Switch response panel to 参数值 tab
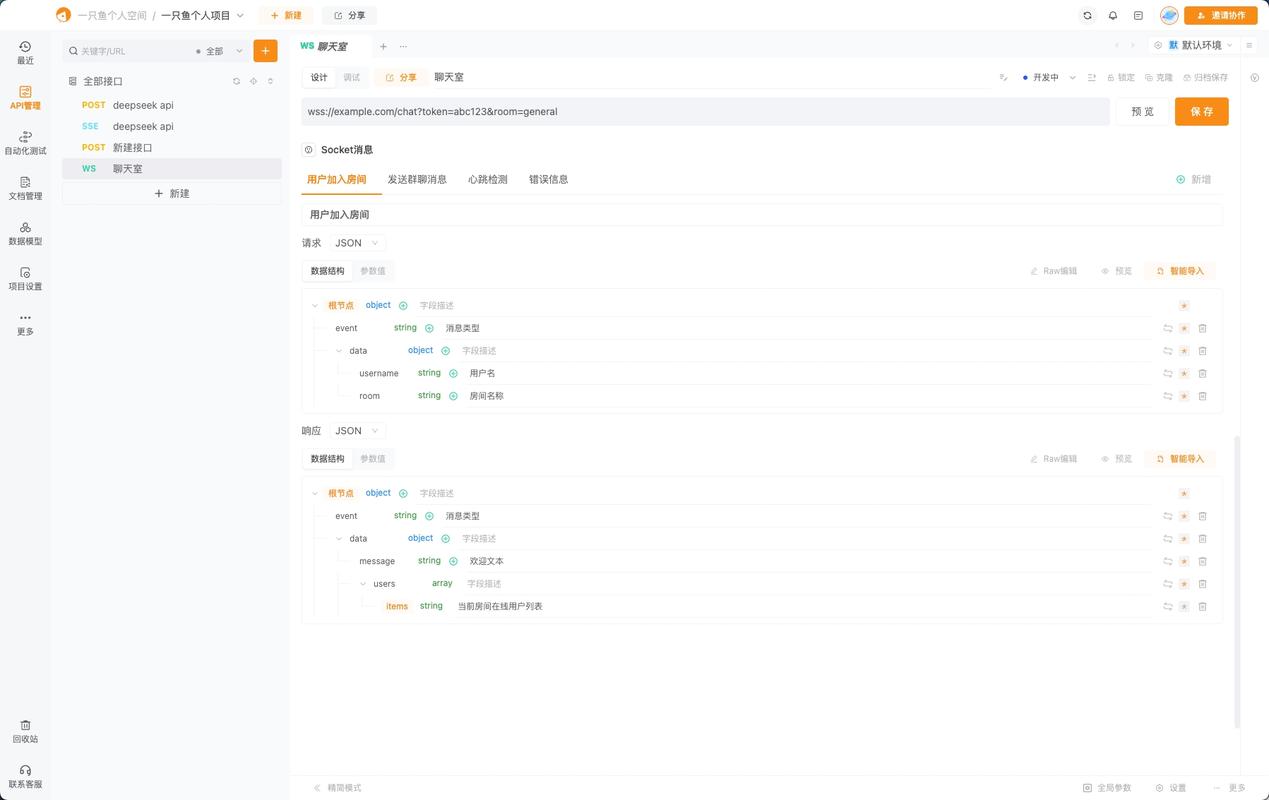Image resolution: width=1269 pixels, height=800 pixels. [x=373, y=459]
